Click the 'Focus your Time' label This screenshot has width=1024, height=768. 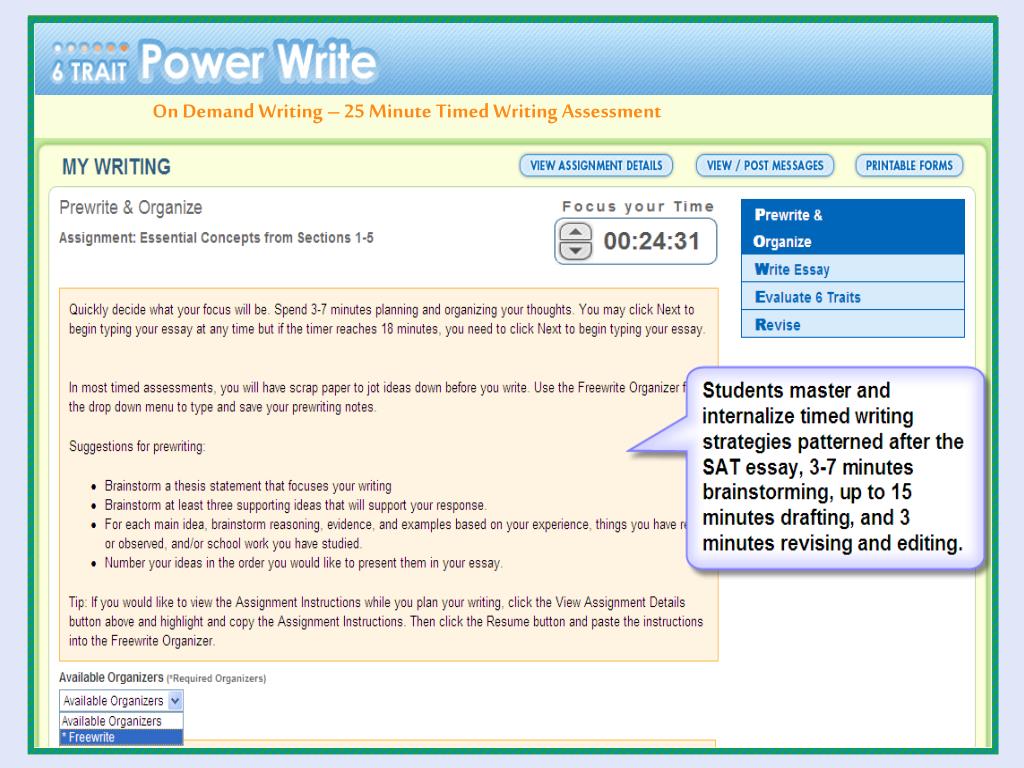tap(638, 206)
